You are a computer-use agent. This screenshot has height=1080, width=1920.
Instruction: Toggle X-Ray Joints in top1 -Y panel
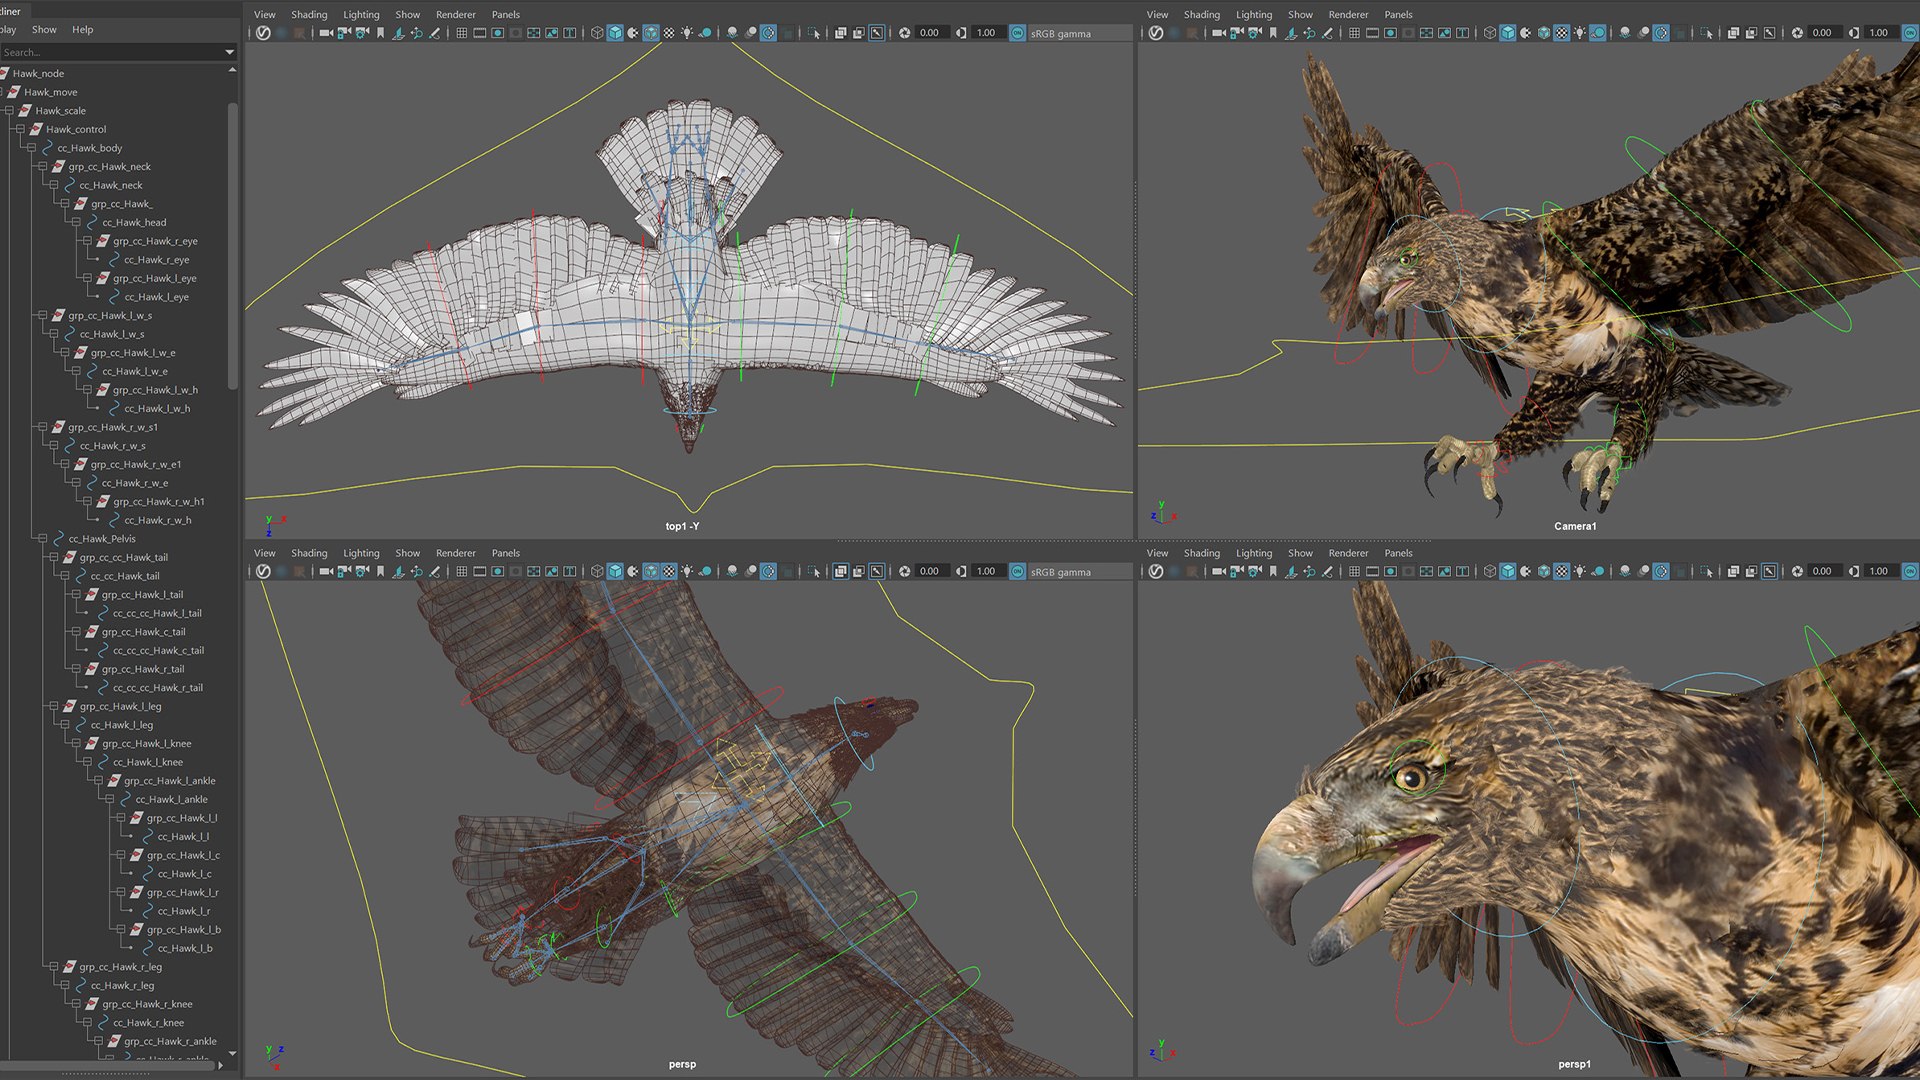(x=876, y=33)
